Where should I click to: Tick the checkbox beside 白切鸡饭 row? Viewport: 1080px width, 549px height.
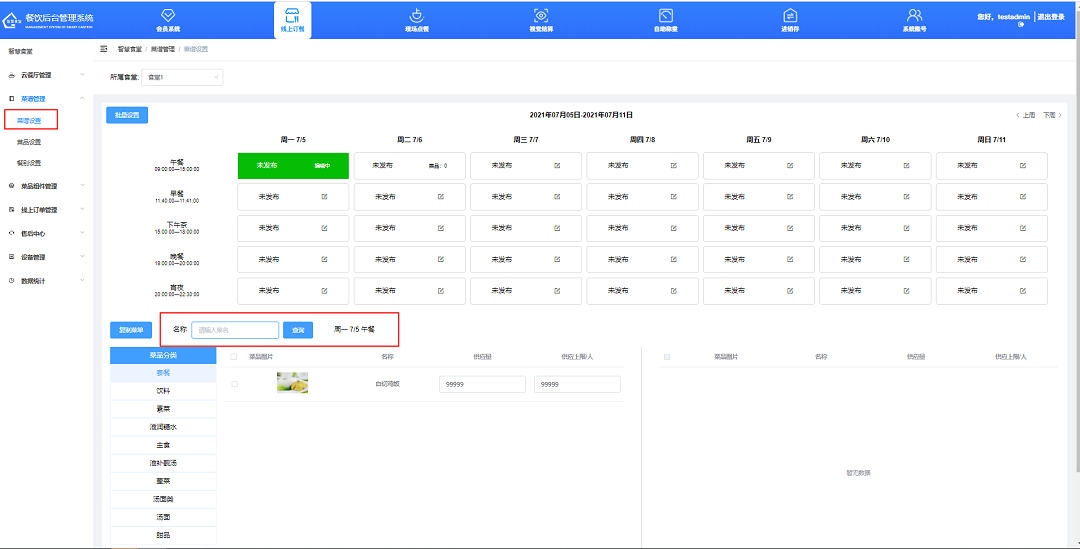pyautogui.click(x=235, y=384)
